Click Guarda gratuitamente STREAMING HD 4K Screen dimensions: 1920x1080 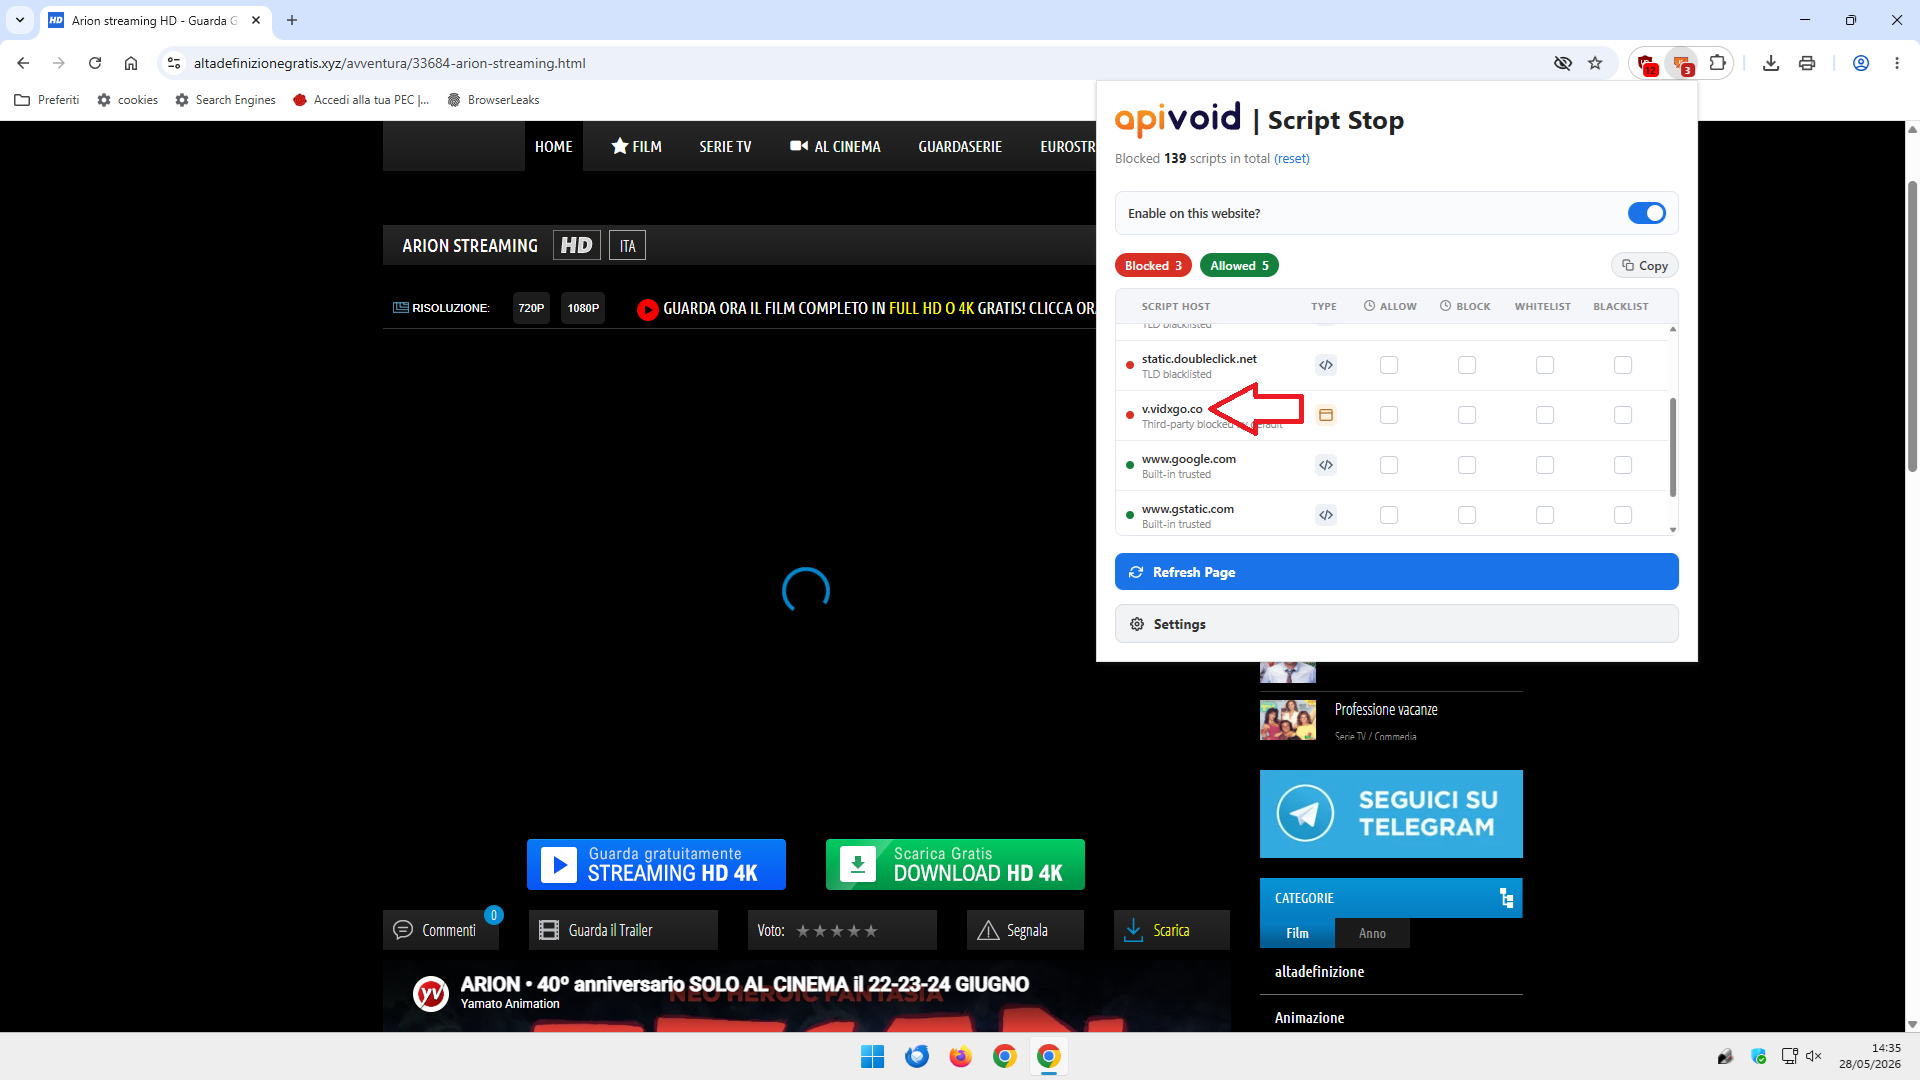pyautogui.click(x=656, y=864)
